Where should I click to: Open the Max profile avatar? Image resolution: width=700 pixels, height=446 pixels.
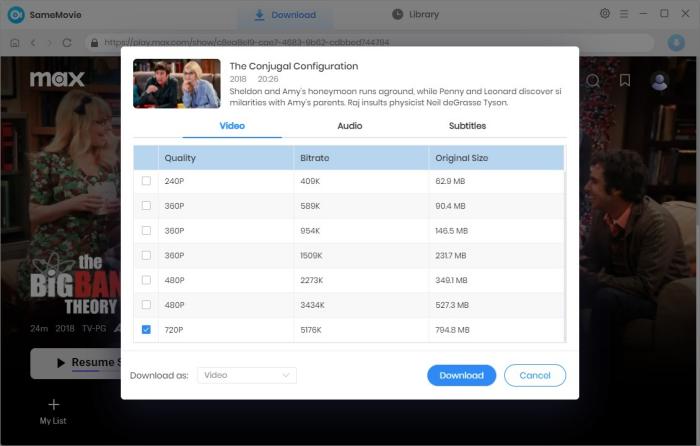659,81
